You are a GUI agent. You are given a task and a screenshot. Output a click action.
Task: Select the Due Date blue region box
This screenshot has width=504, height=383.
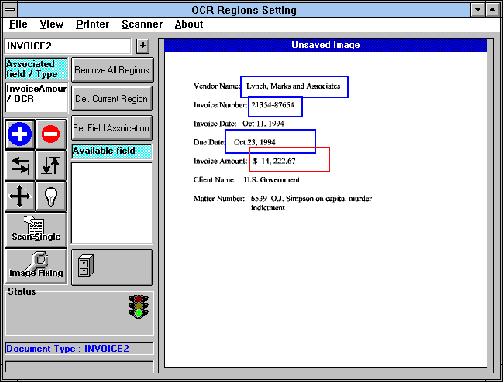tap(270, 142)
